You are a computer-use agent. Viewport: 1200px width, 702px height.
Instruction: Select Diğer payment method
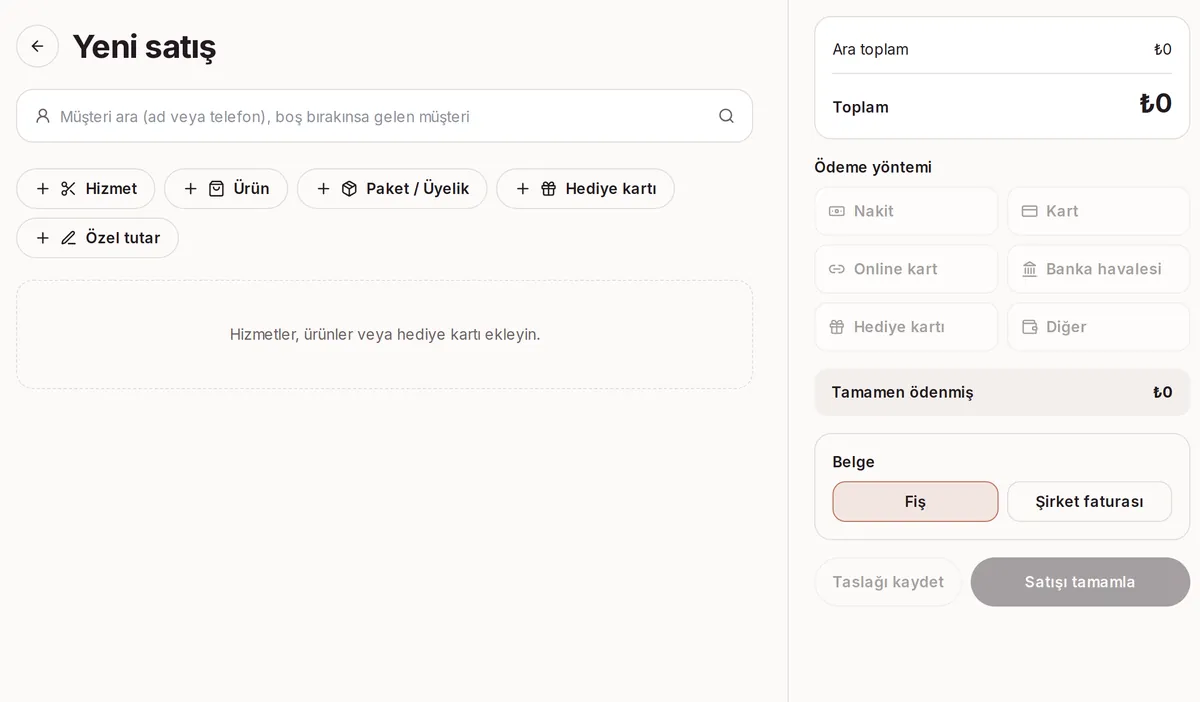(1098, 327)
